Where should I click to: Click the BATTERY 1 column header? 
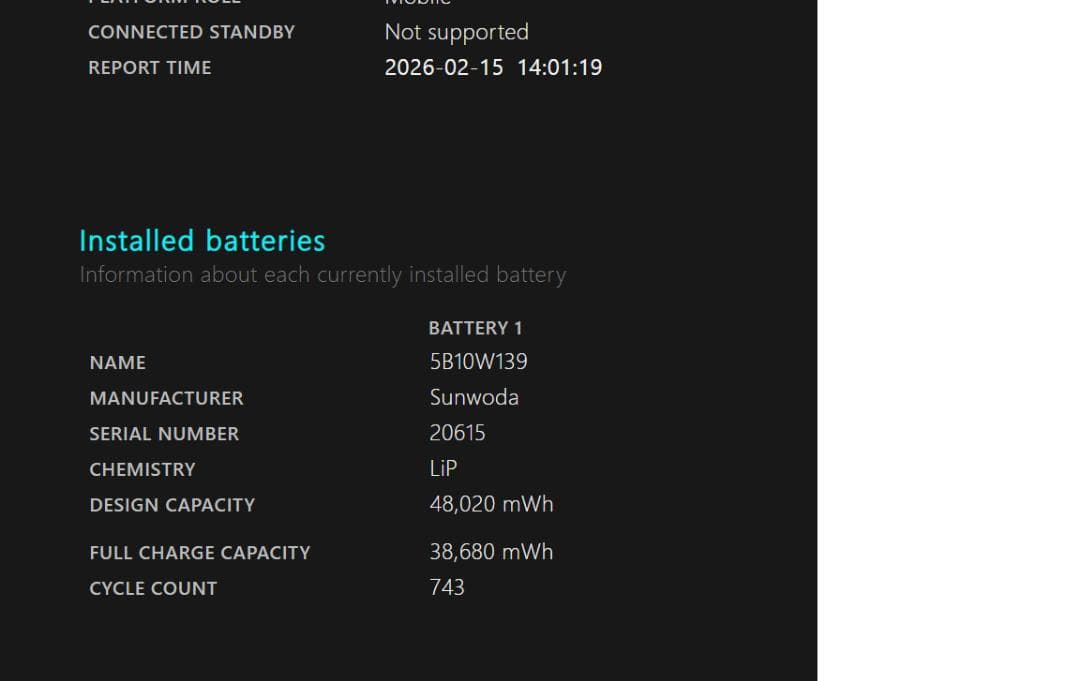click(x=475, y=328)
